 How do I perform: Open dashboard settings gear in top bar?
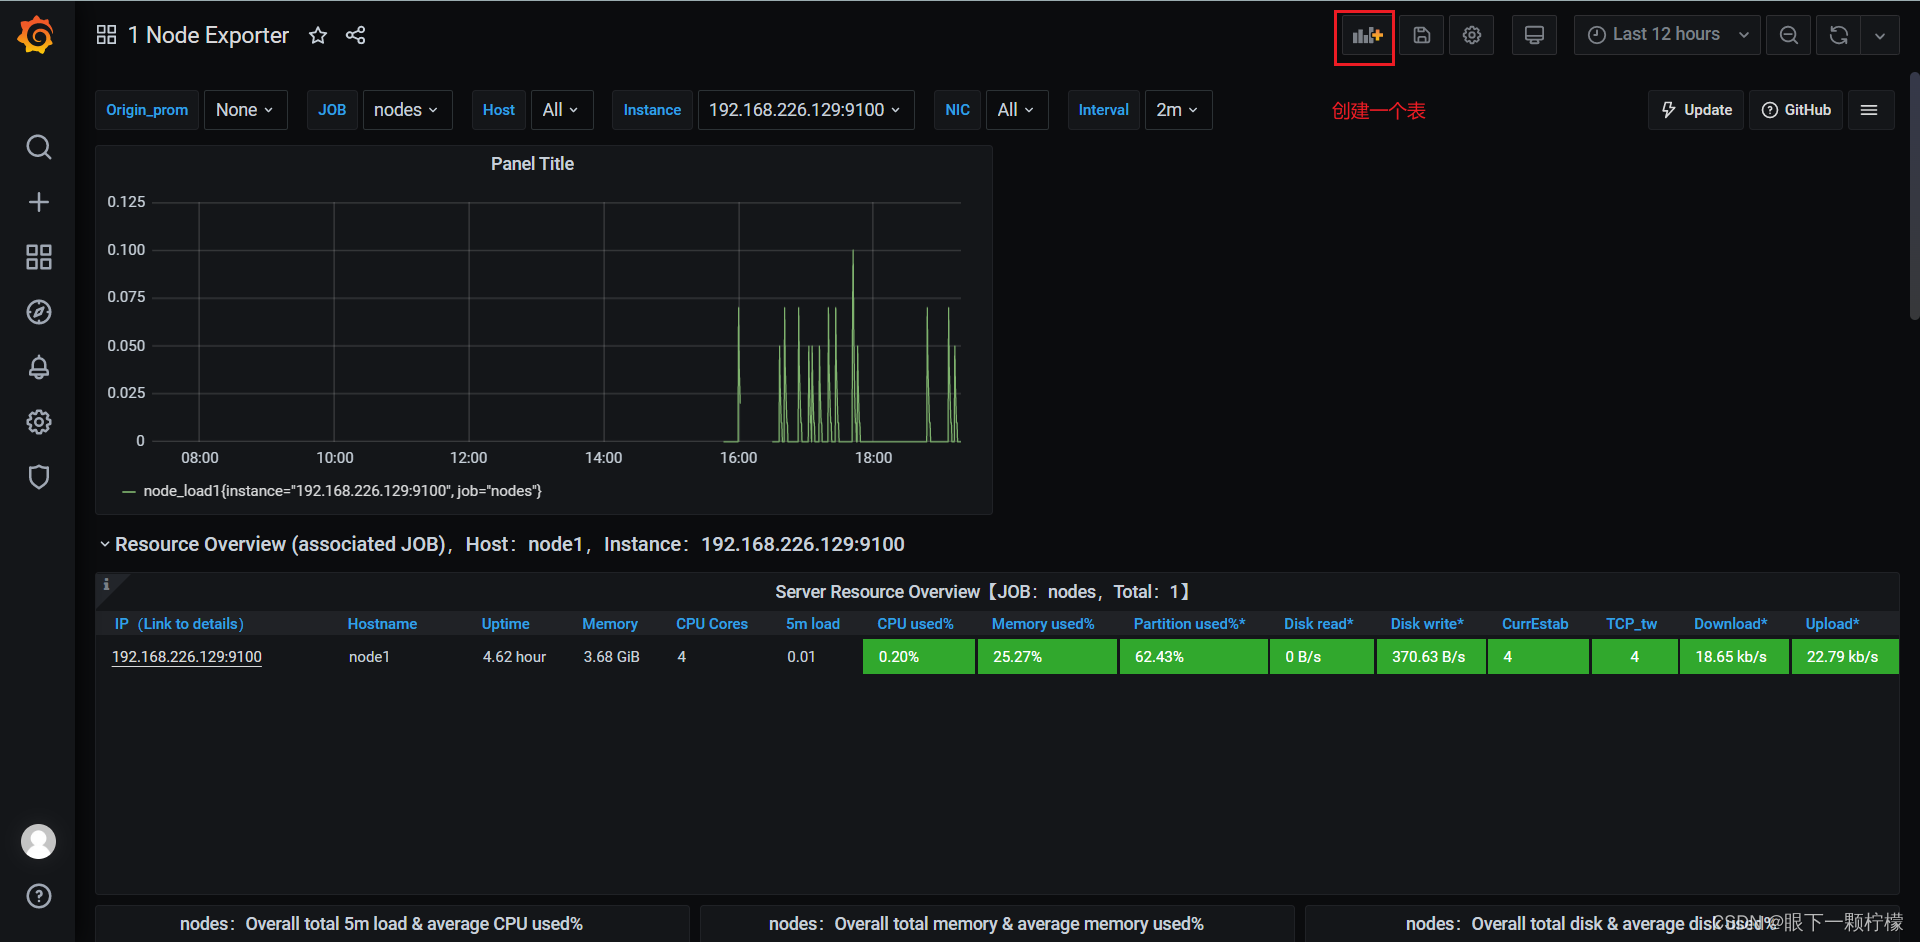pyautogui.click(x=1471, y=35)
